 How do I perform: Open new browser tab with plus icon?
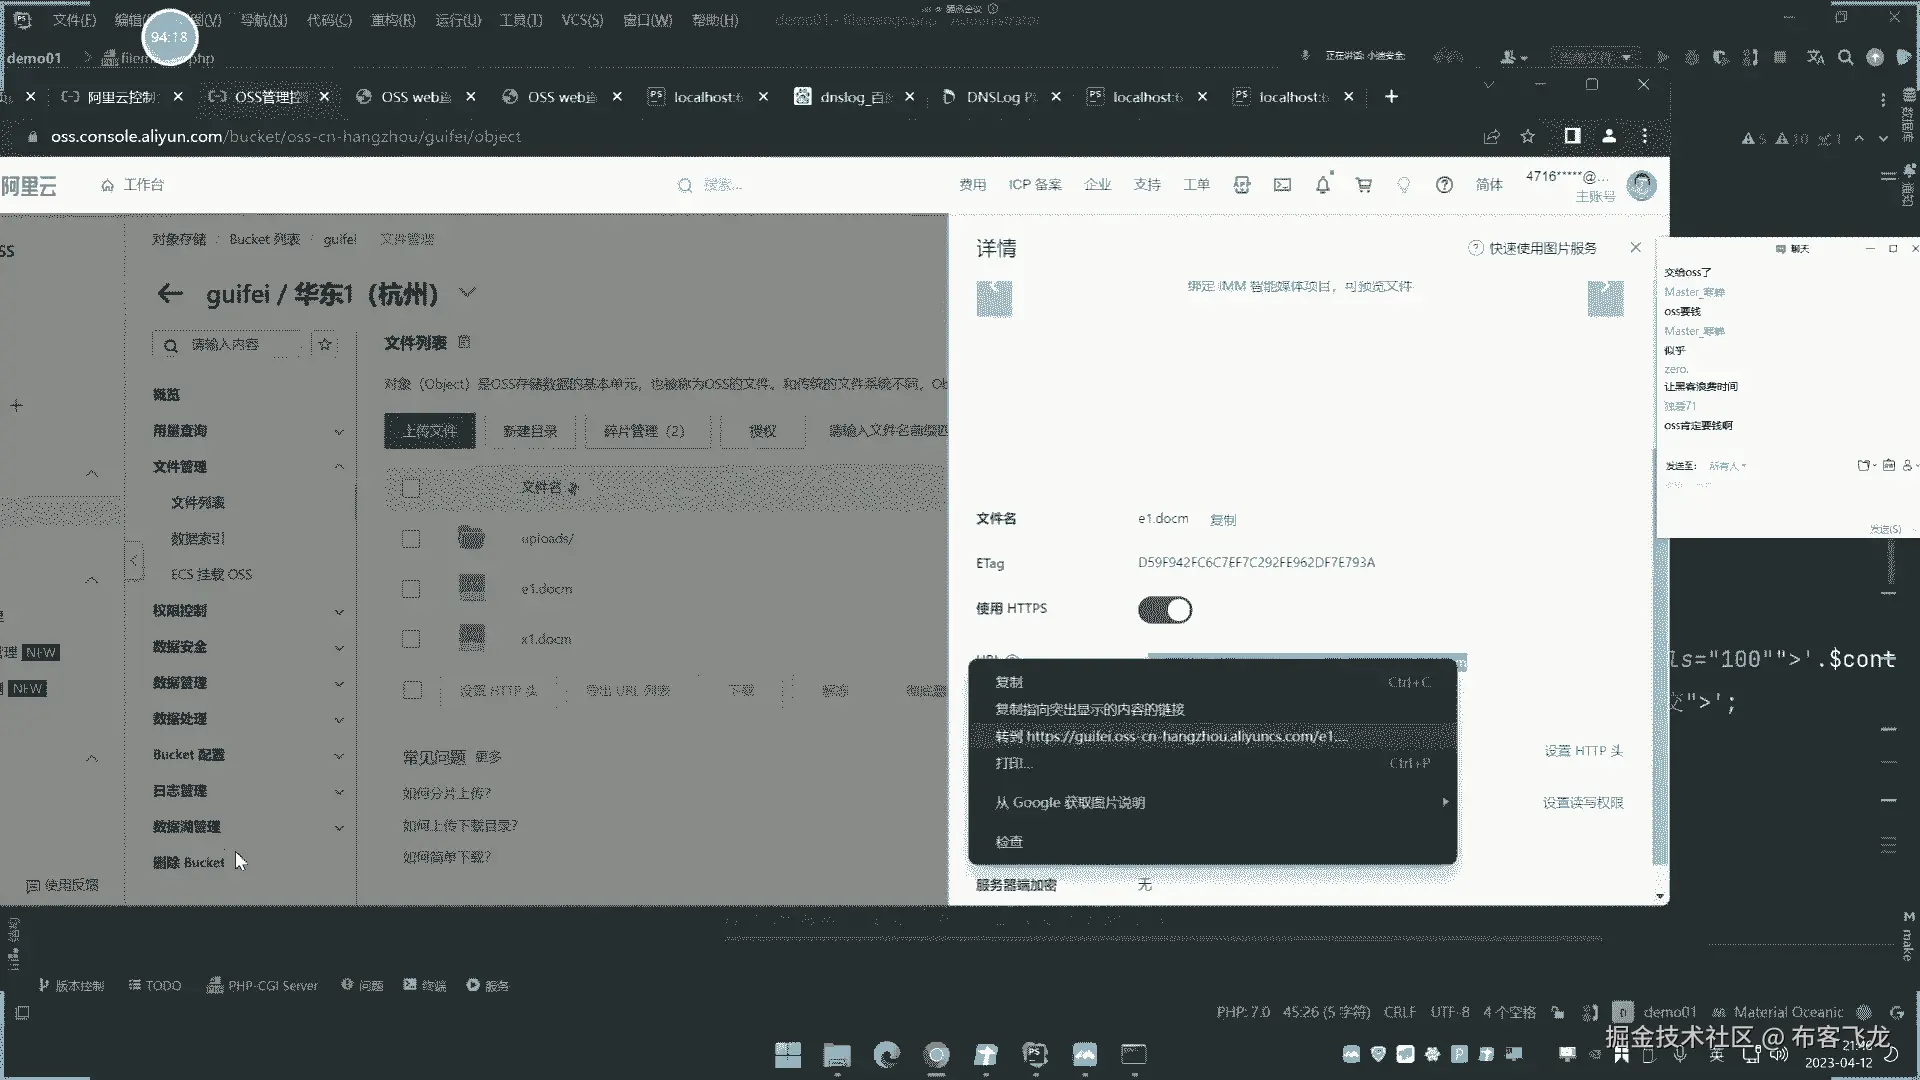1391,97
